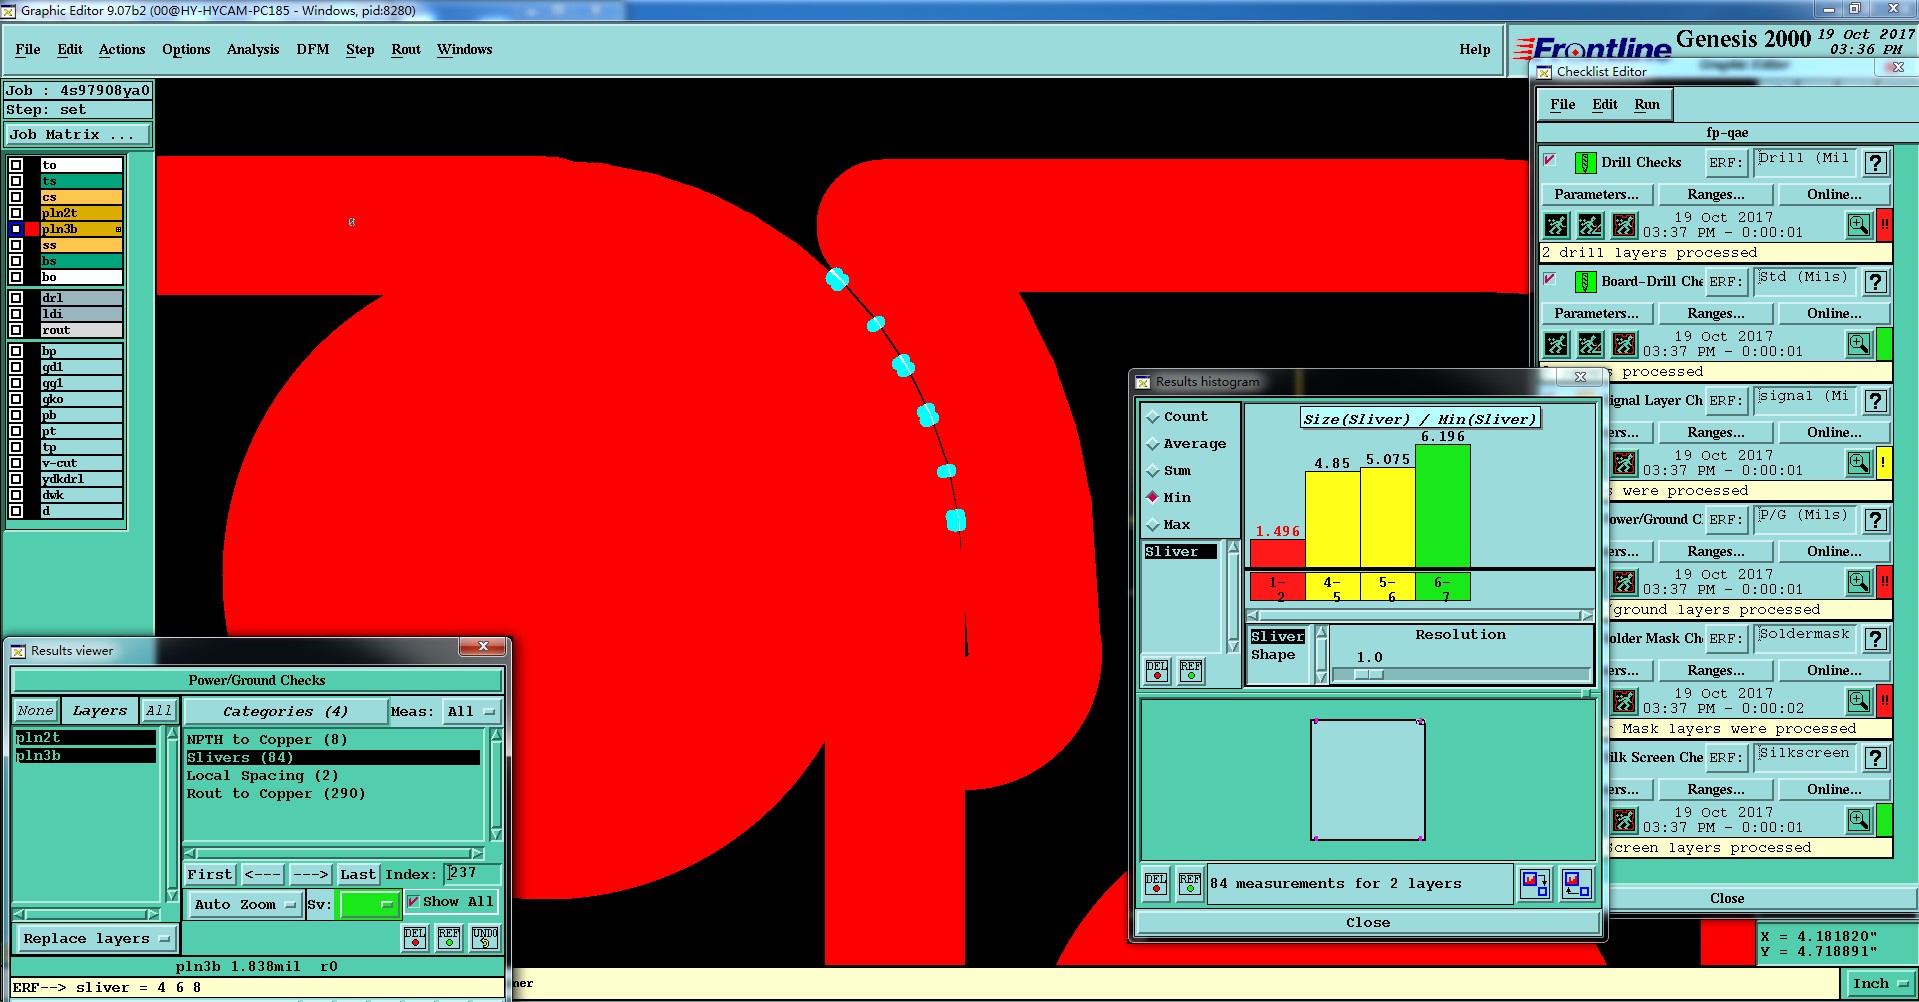The image size is (1919, 1002).
Task: Open the green Sv severity dropdown
Action: (369, 904)
